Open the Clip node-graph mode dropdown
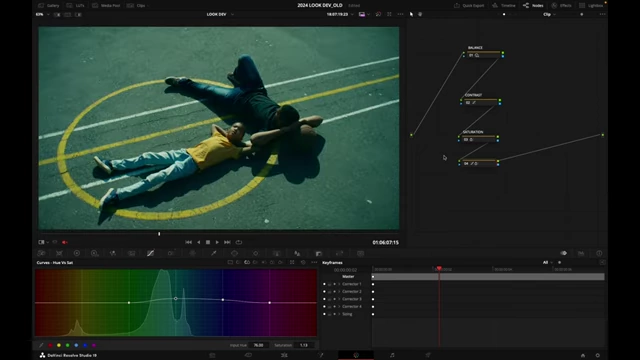 (x=549, y=14)
